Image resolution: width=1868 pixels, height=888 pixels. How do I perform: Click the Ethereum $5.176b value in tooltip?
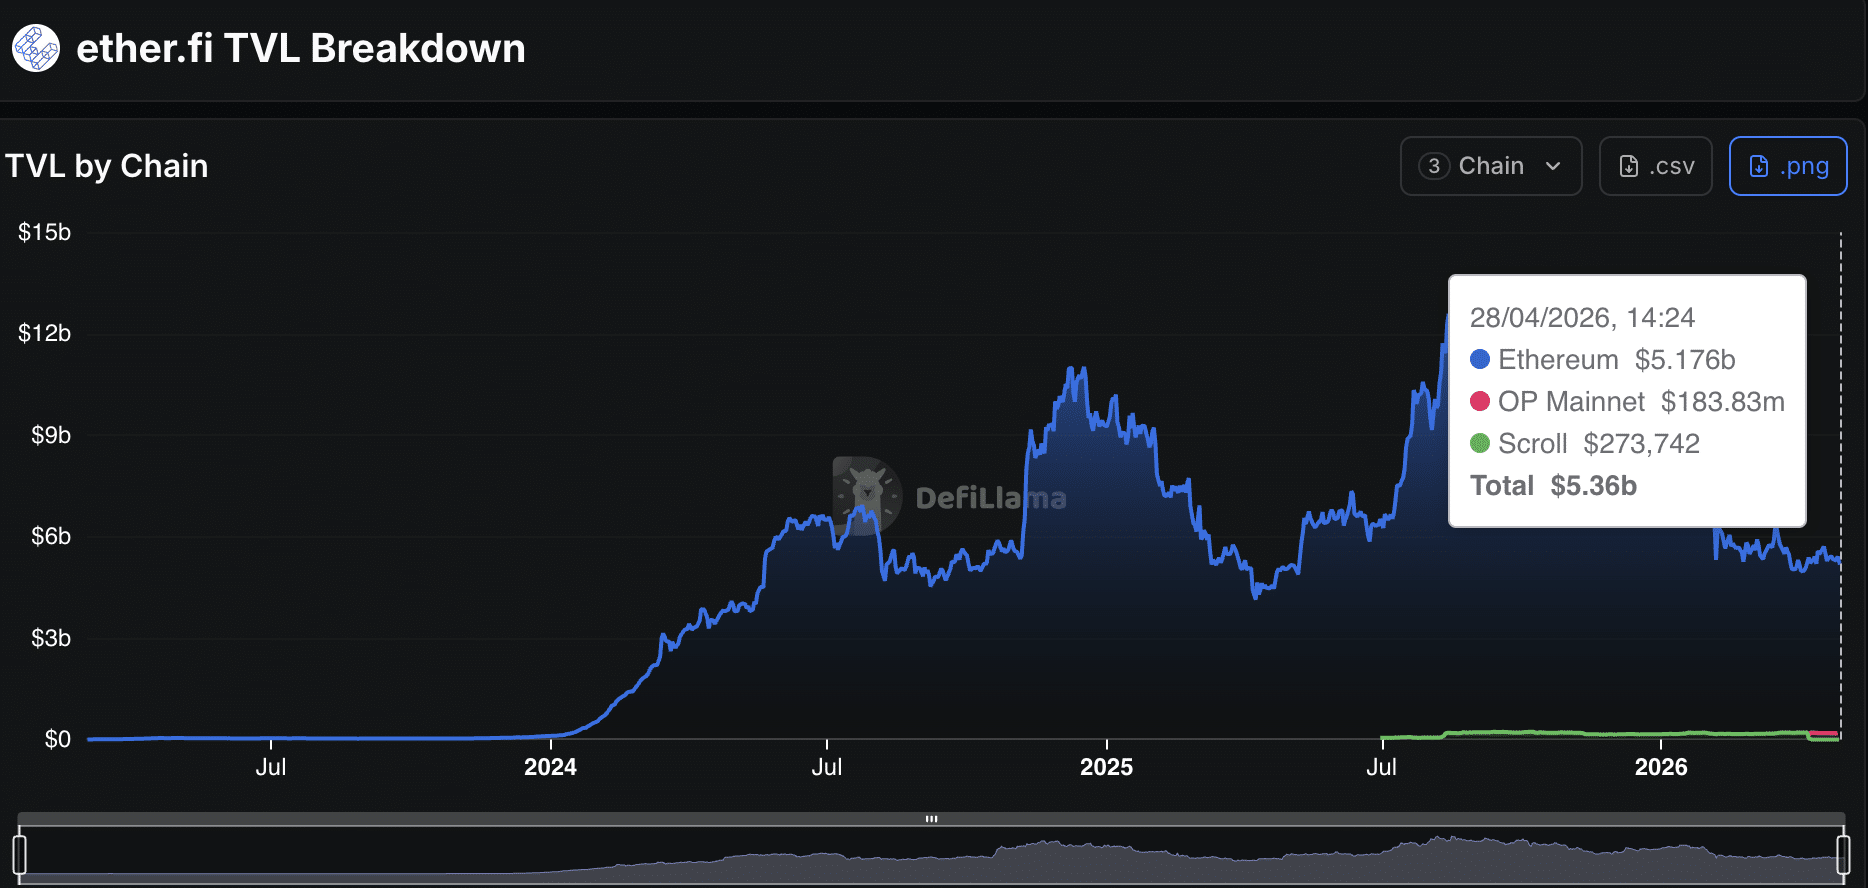1685,360
